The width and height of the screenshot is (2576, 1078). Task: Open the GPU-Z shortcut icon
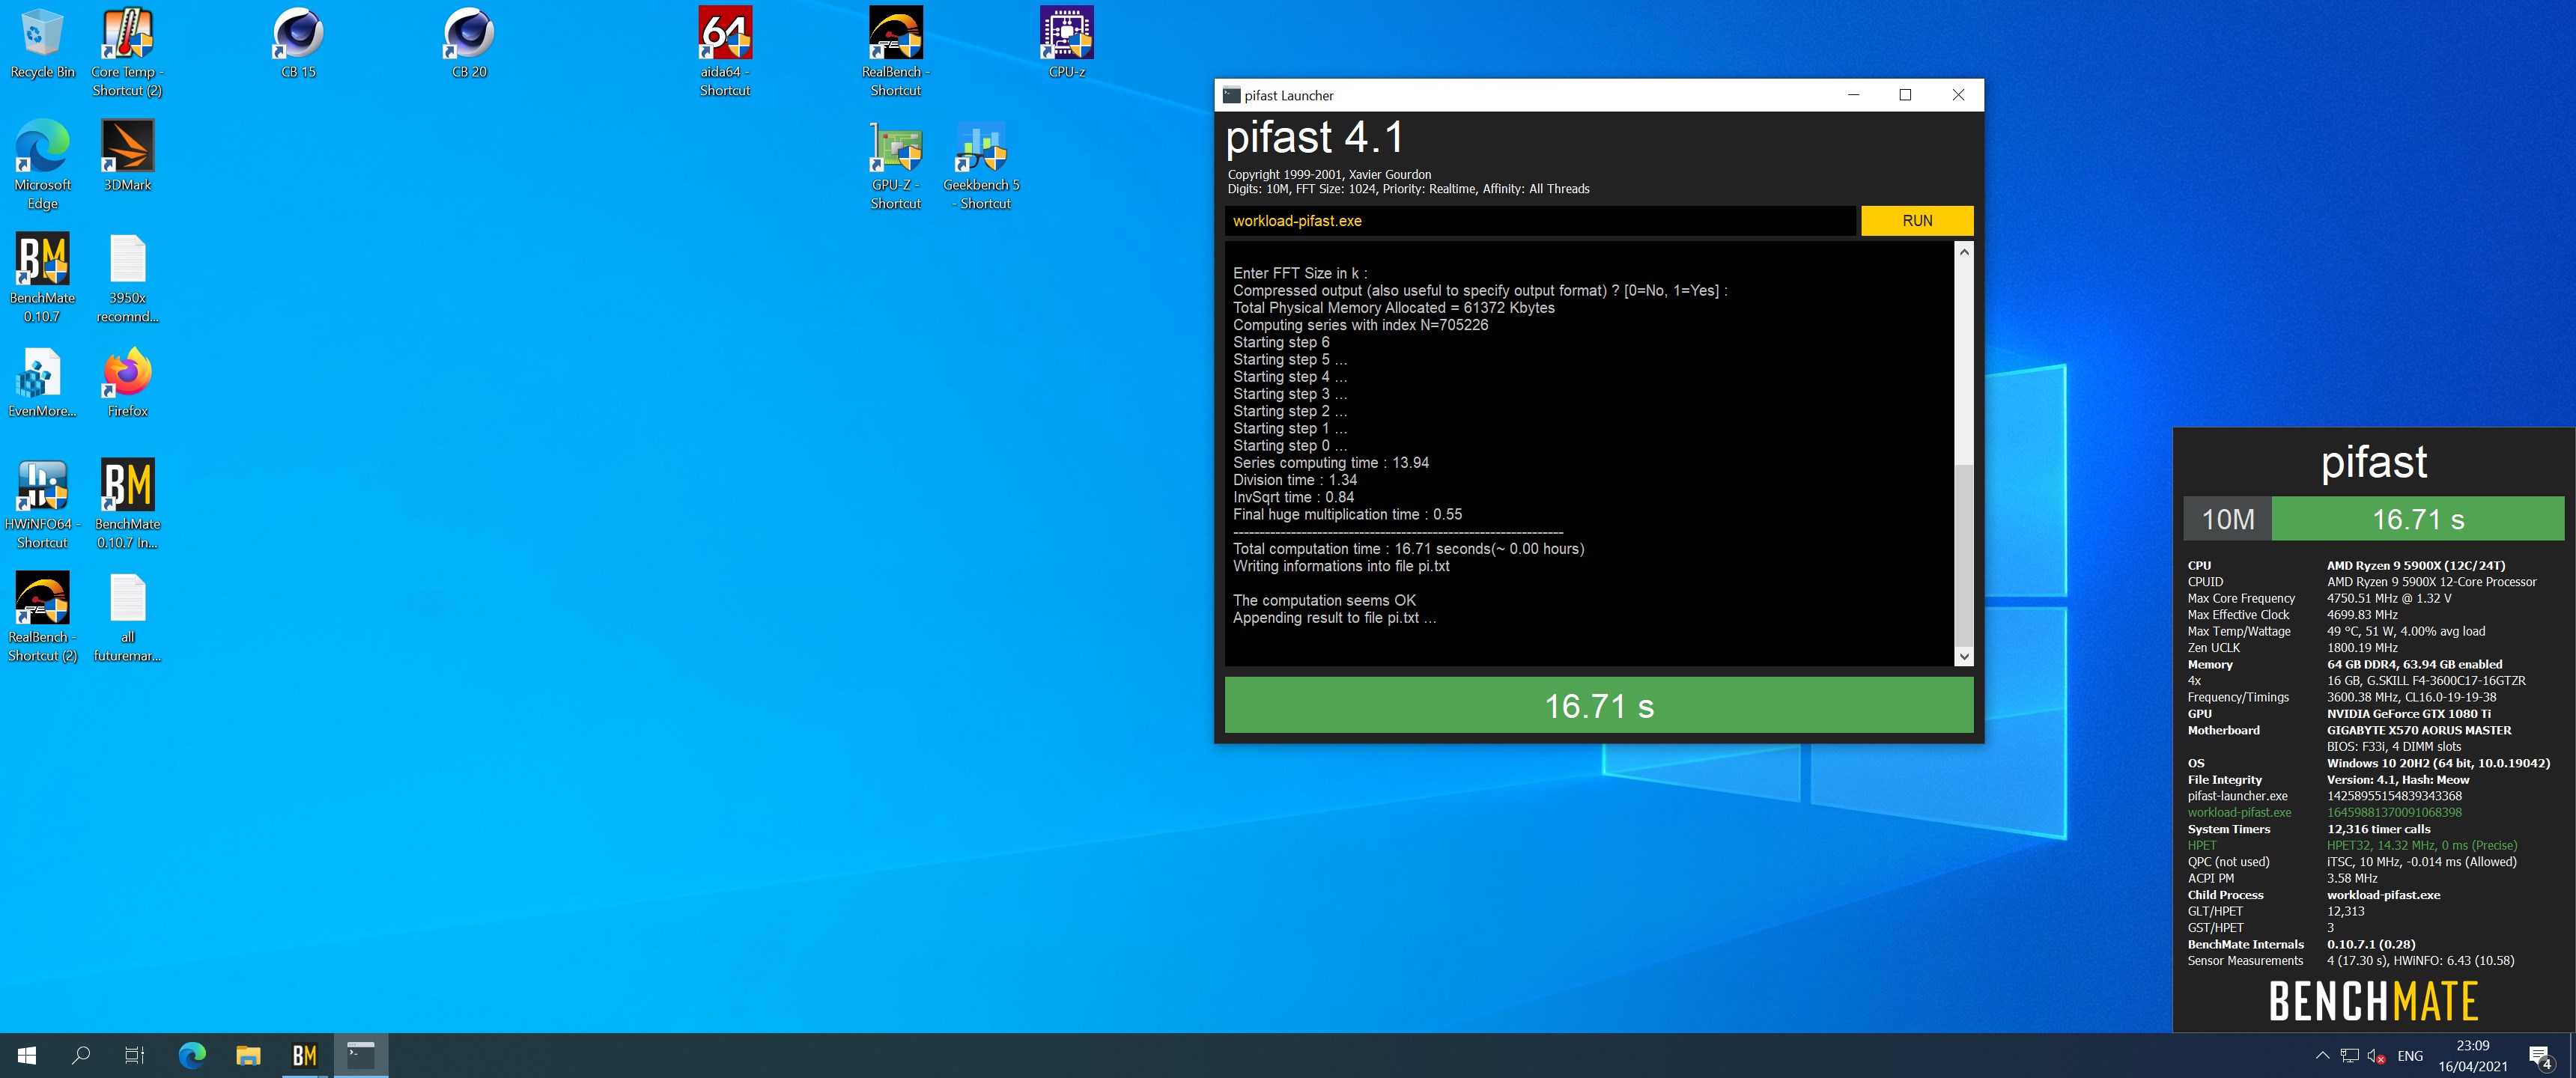tap(896, 166)
